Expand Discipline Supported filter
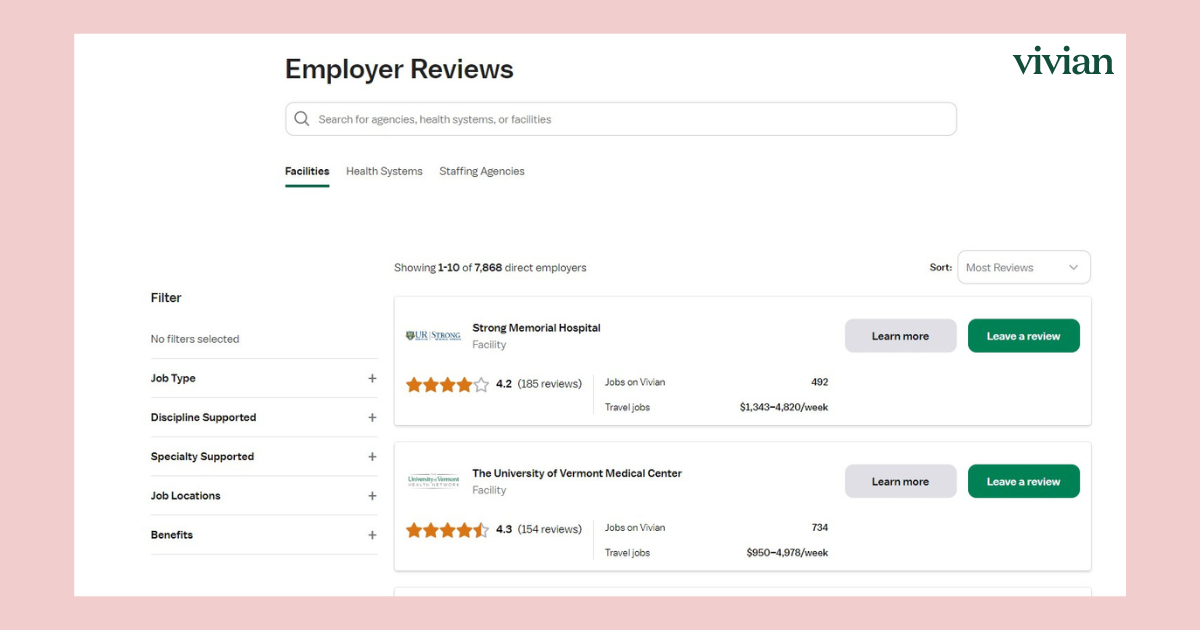This screenshot has width=1200, height=630. click(372, 418)
